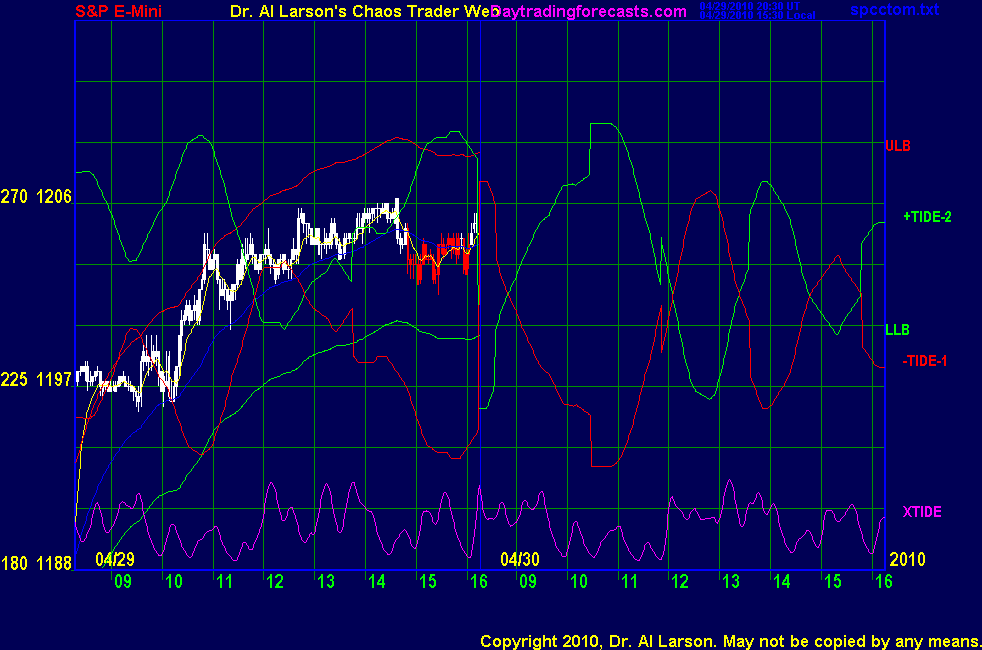This screenshot has height=650, width=982.
Task: Click hour 13 of 04/30 session
Action: point(731,582)
